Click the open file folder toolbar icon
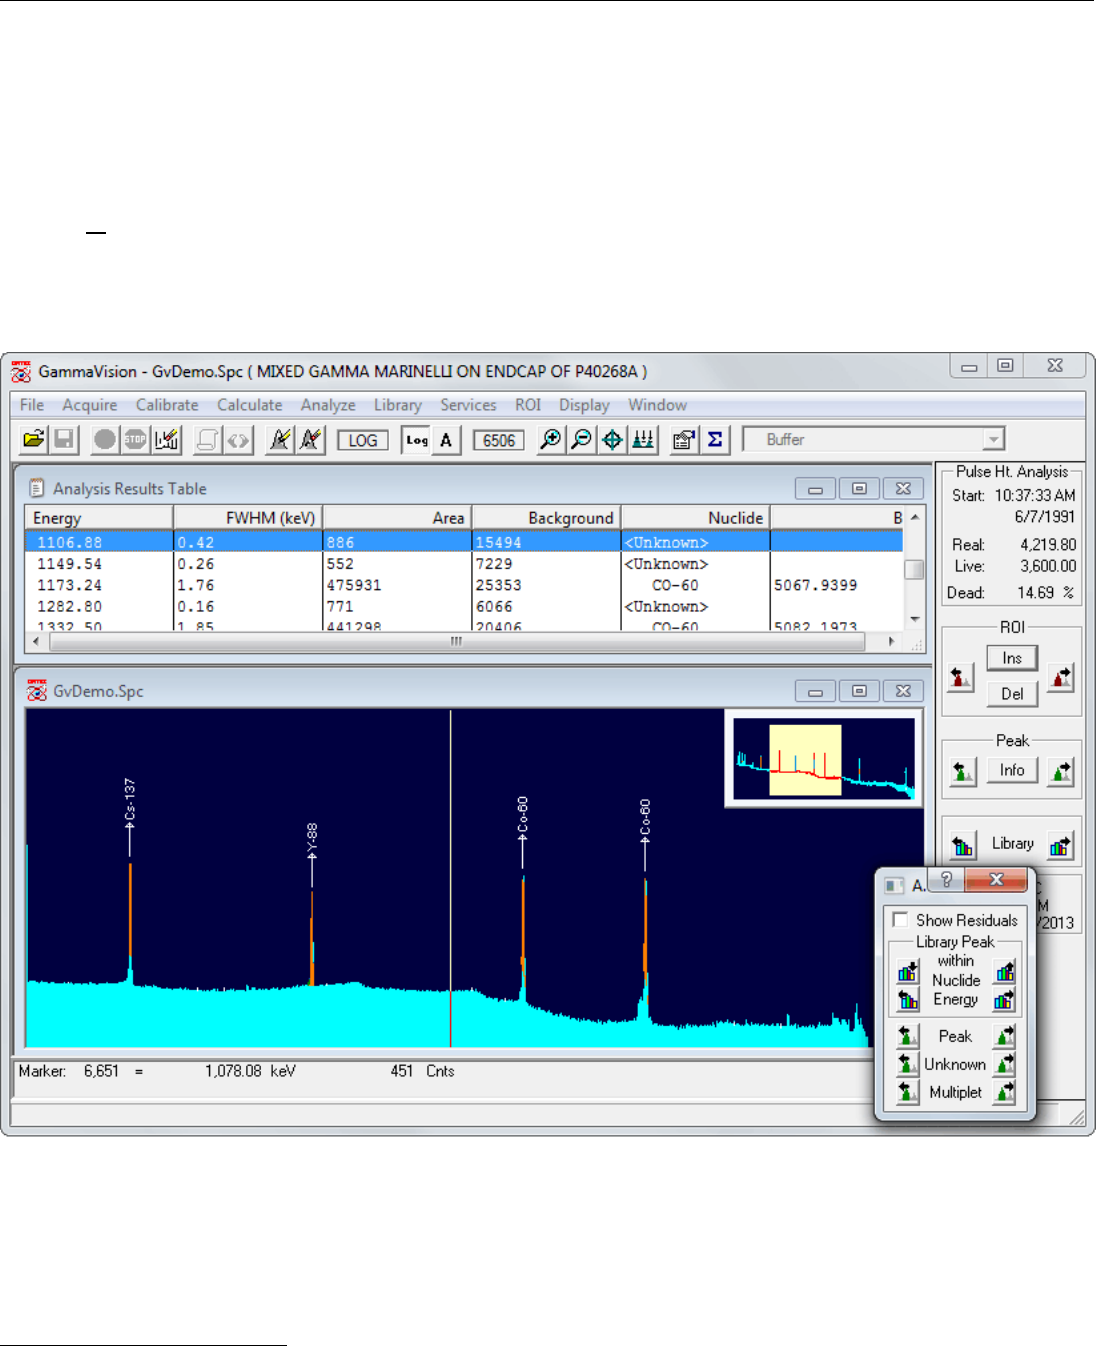The image size is (1096, 1346). 34,440
